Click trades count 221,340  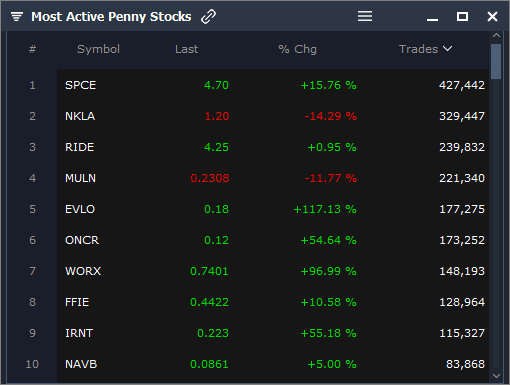click(x=462, y=178)
